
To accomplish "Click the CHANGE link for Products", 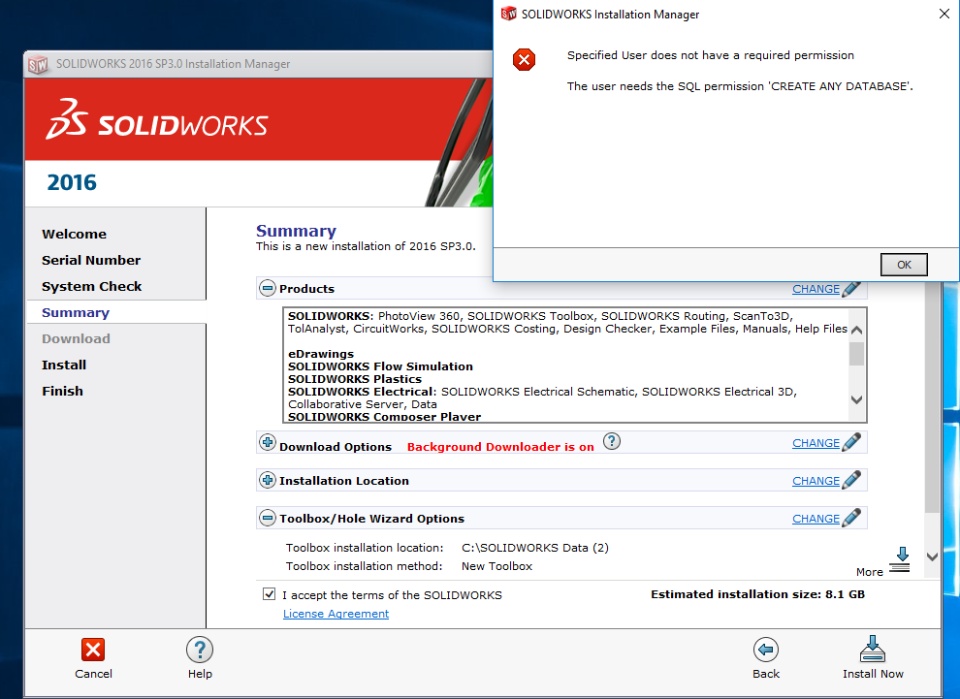I will point(816,289).
